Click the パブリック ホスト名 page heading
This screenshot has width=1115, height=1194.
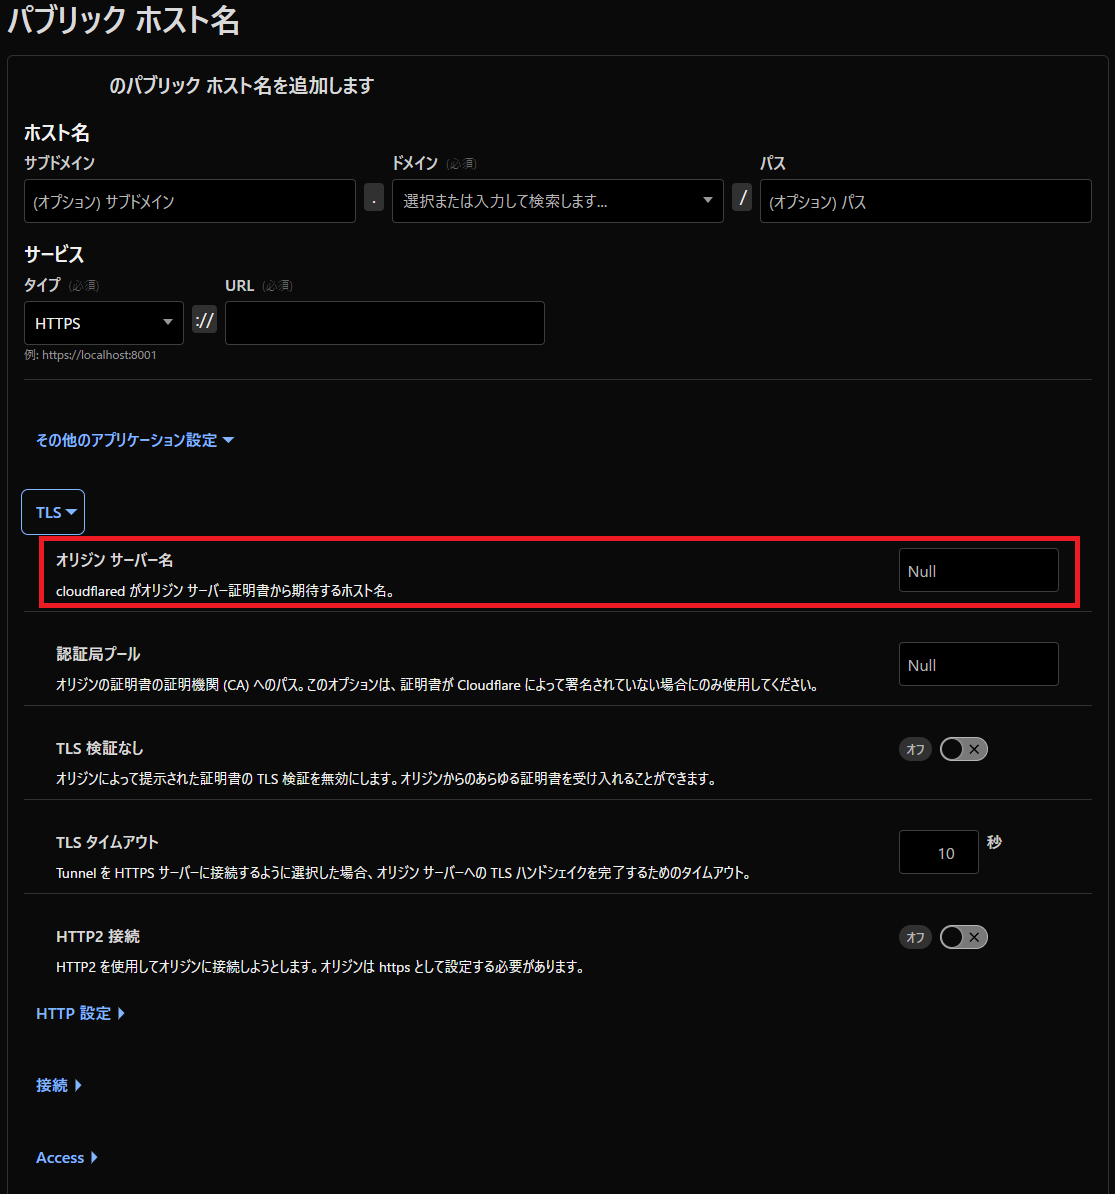point(123,20)
